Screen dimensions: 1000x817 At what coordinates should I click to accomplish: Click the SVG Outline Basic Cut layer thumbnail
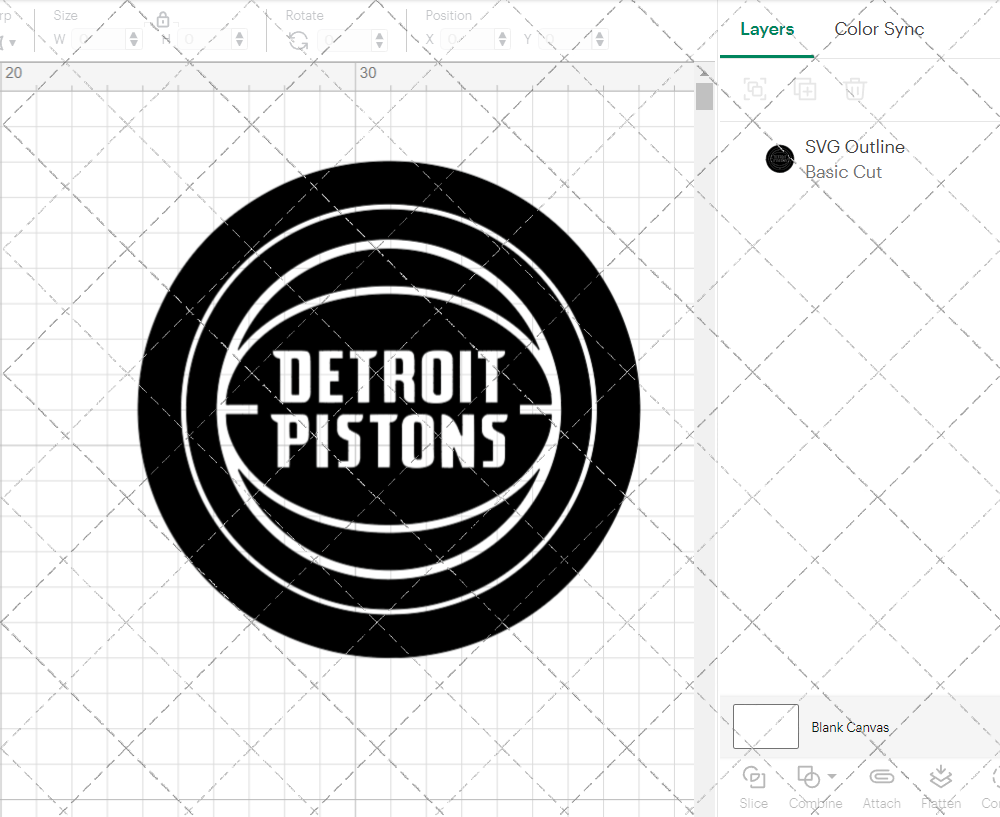click(x=780, y=158)
